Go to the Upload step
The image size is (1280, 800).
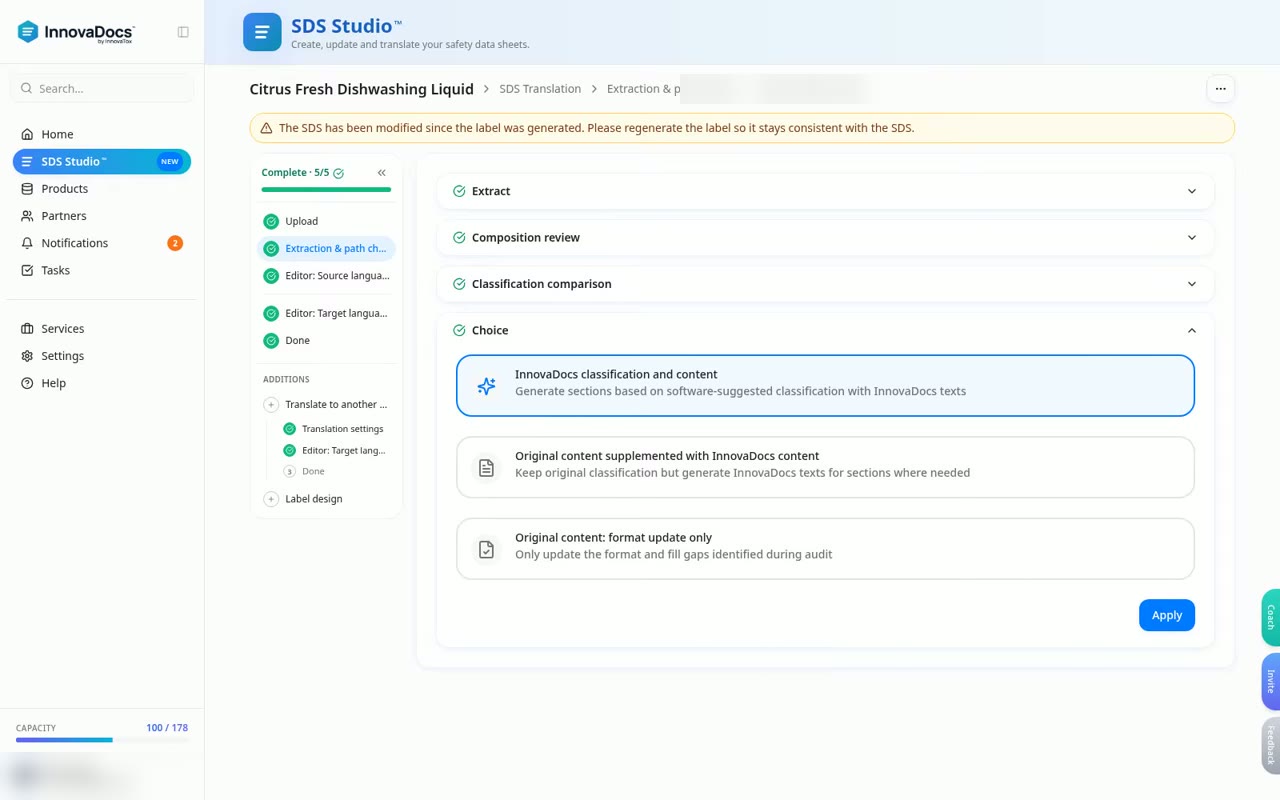[327, 222]
